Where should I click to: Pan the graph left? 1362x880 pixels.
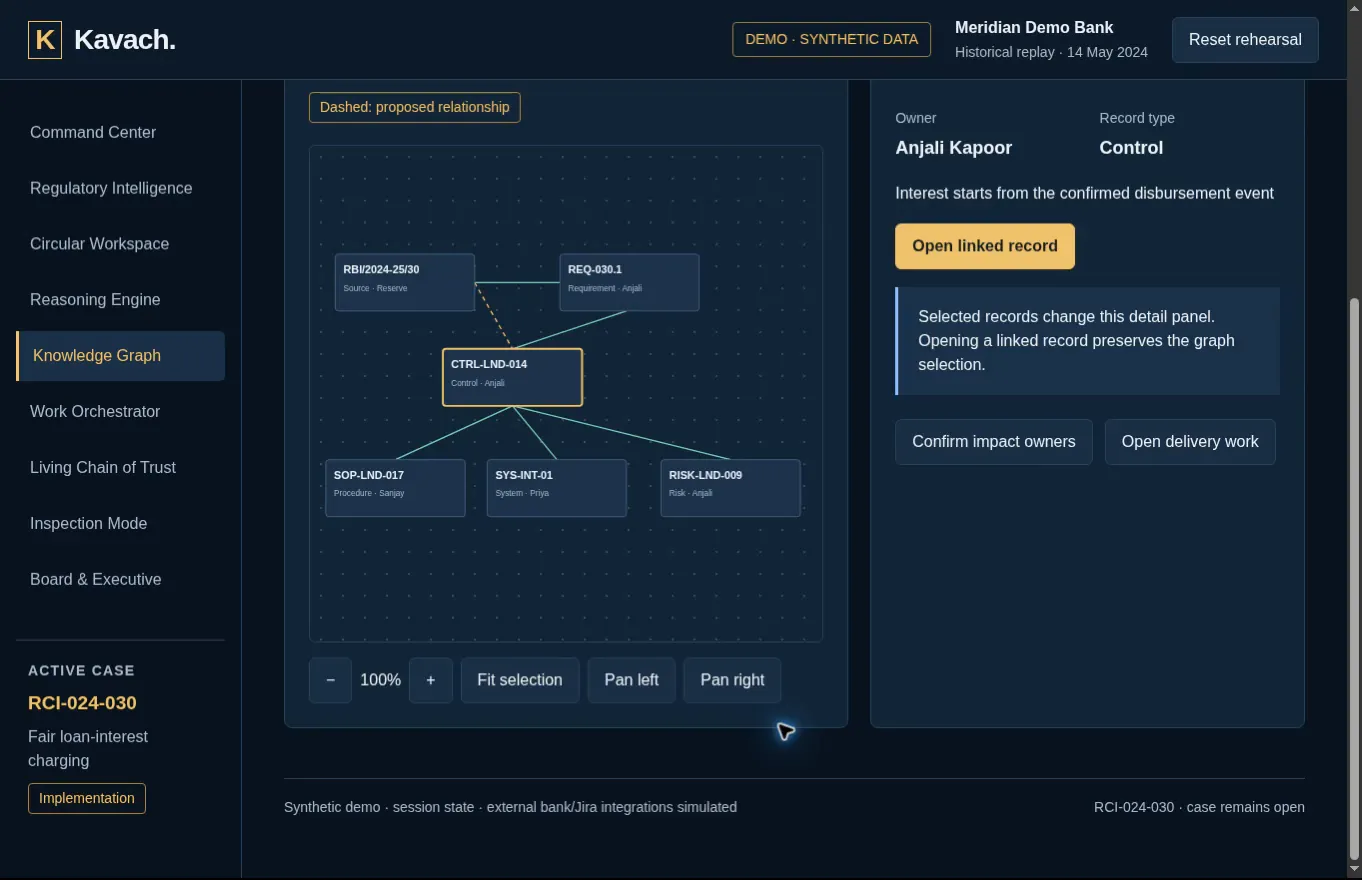pos(631,680)
